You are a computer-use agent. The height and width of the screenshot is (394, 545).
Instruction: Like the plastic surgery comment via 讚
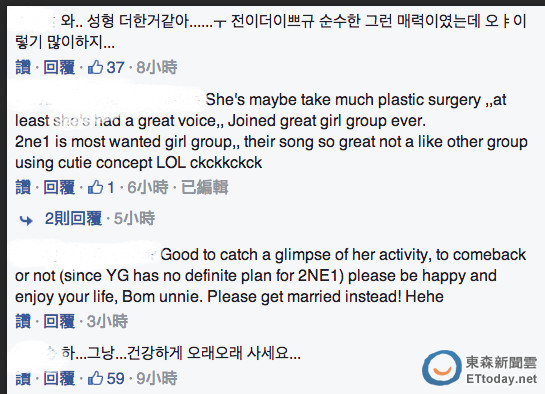click(x=23, y=188)
